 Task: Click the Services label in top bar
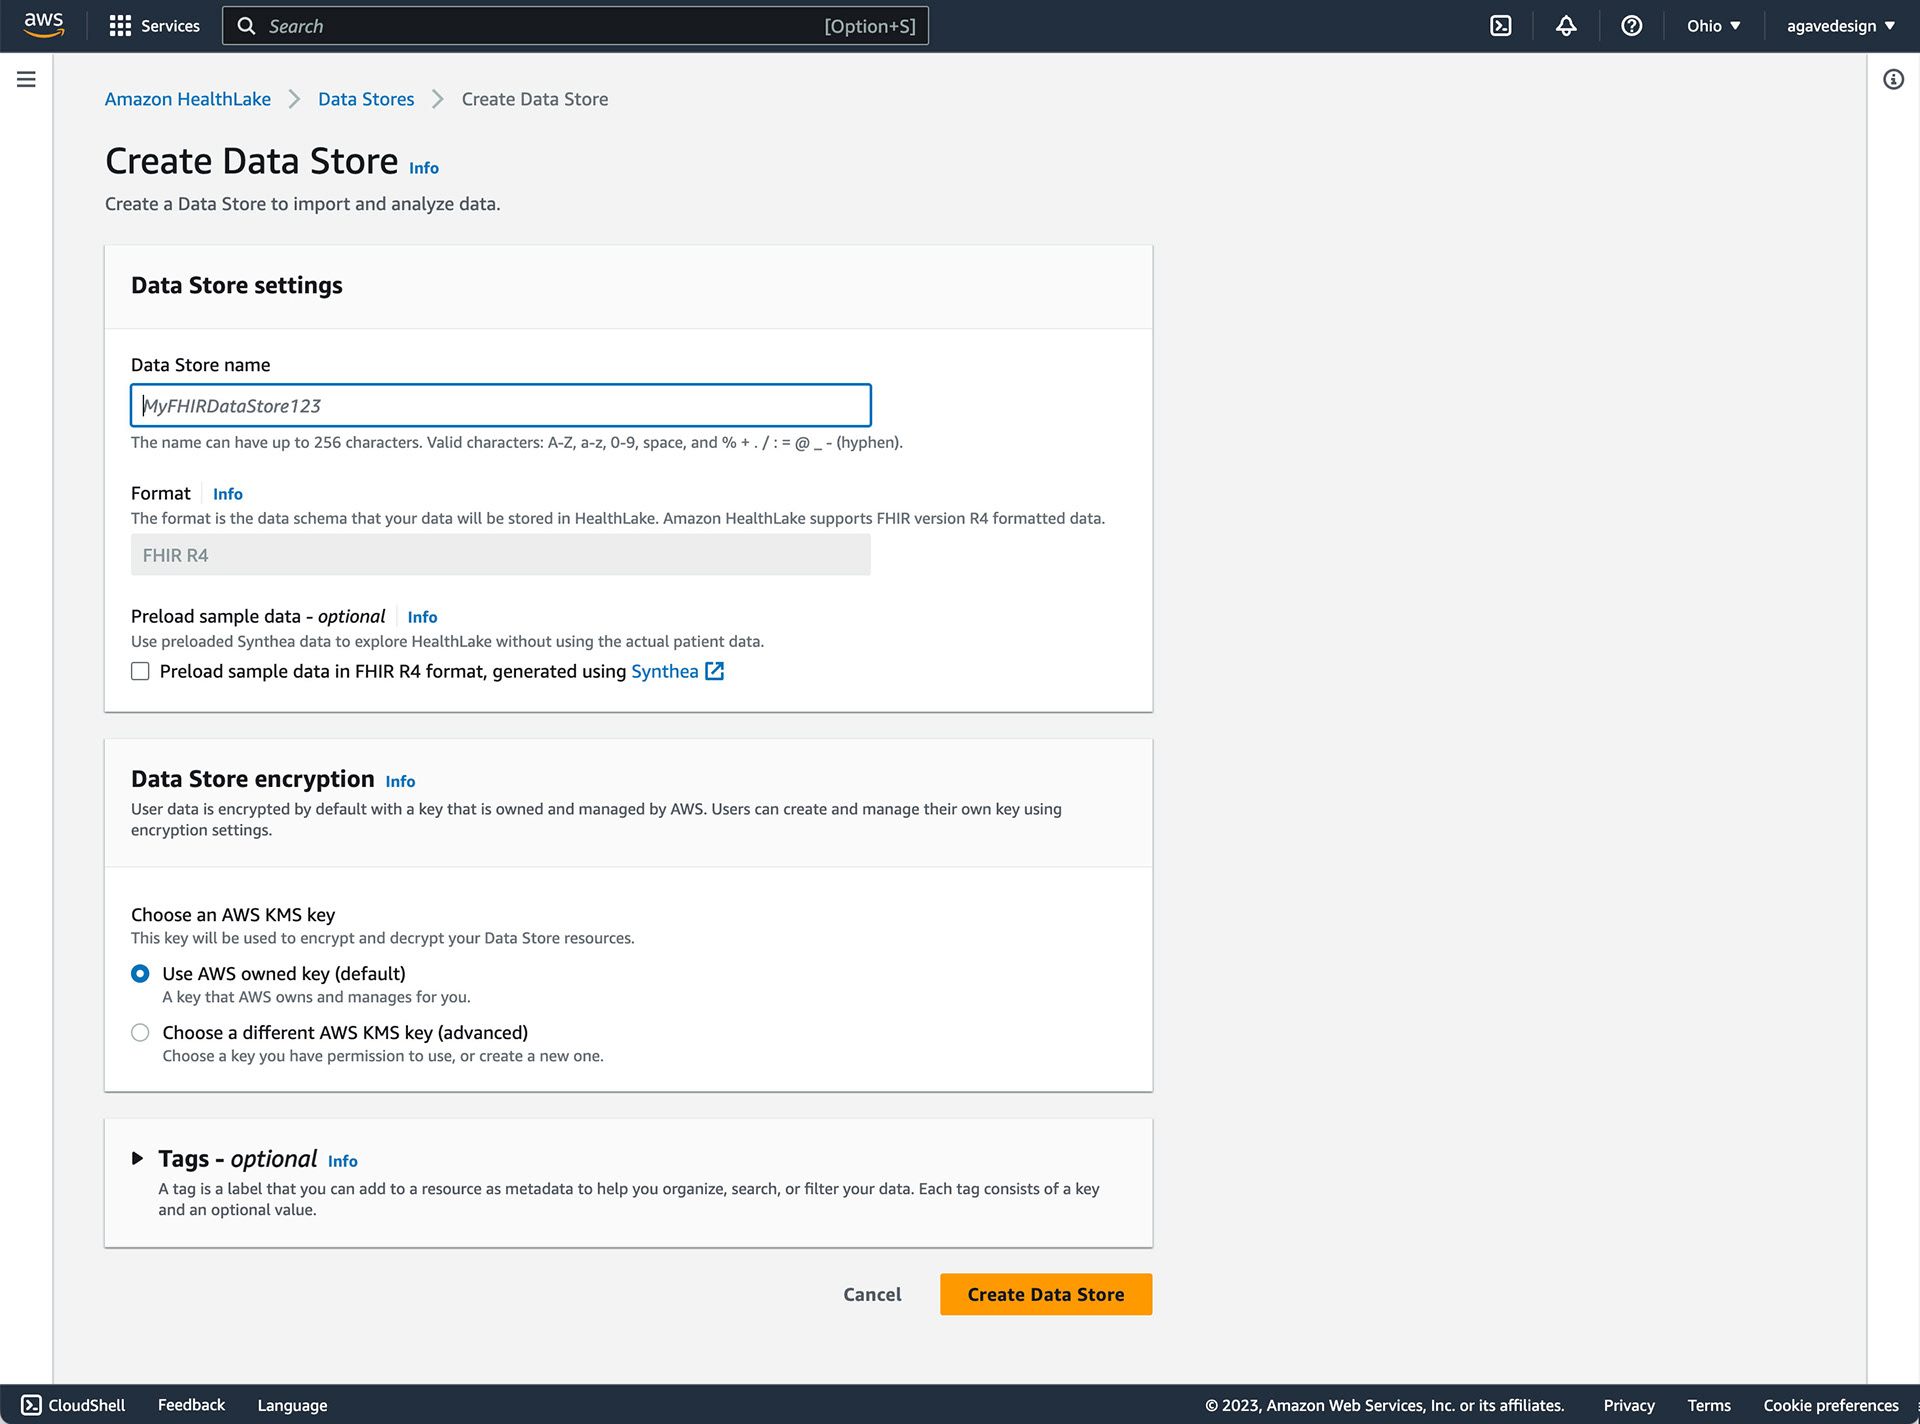click(x=170, y=26)
